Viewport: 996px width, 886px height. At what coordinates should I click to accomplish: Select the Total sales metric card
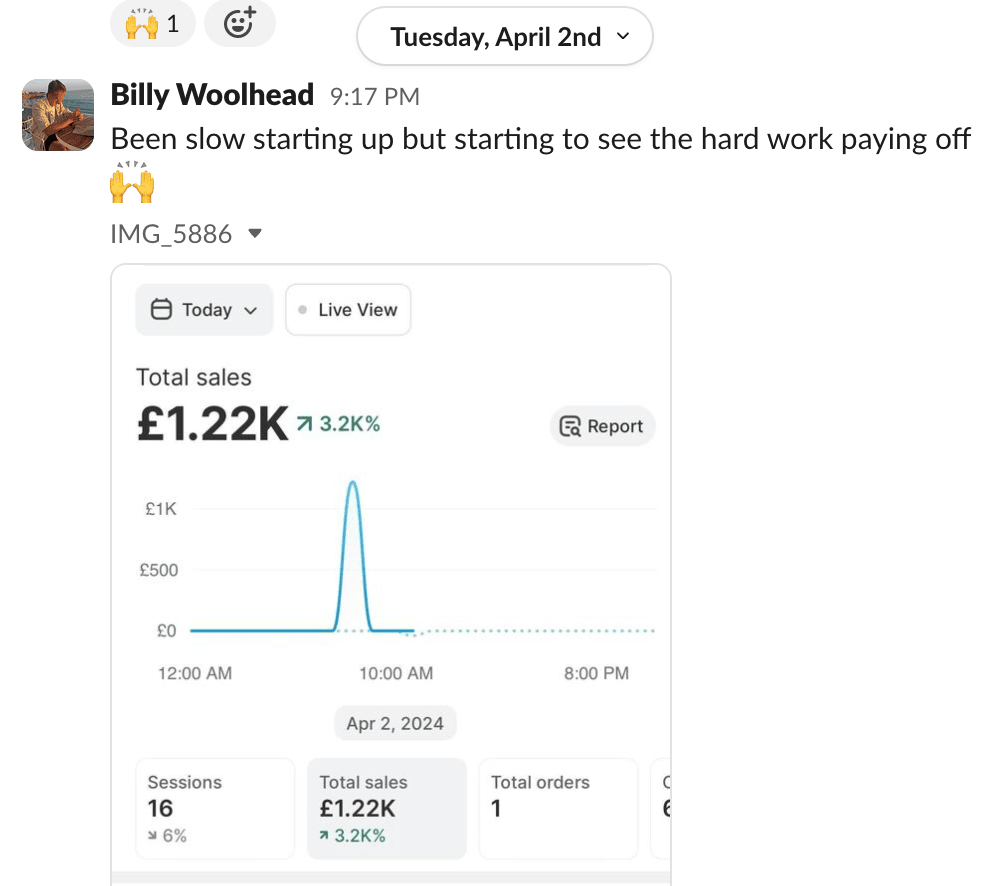pyautogui.click(x=386, y=808)
